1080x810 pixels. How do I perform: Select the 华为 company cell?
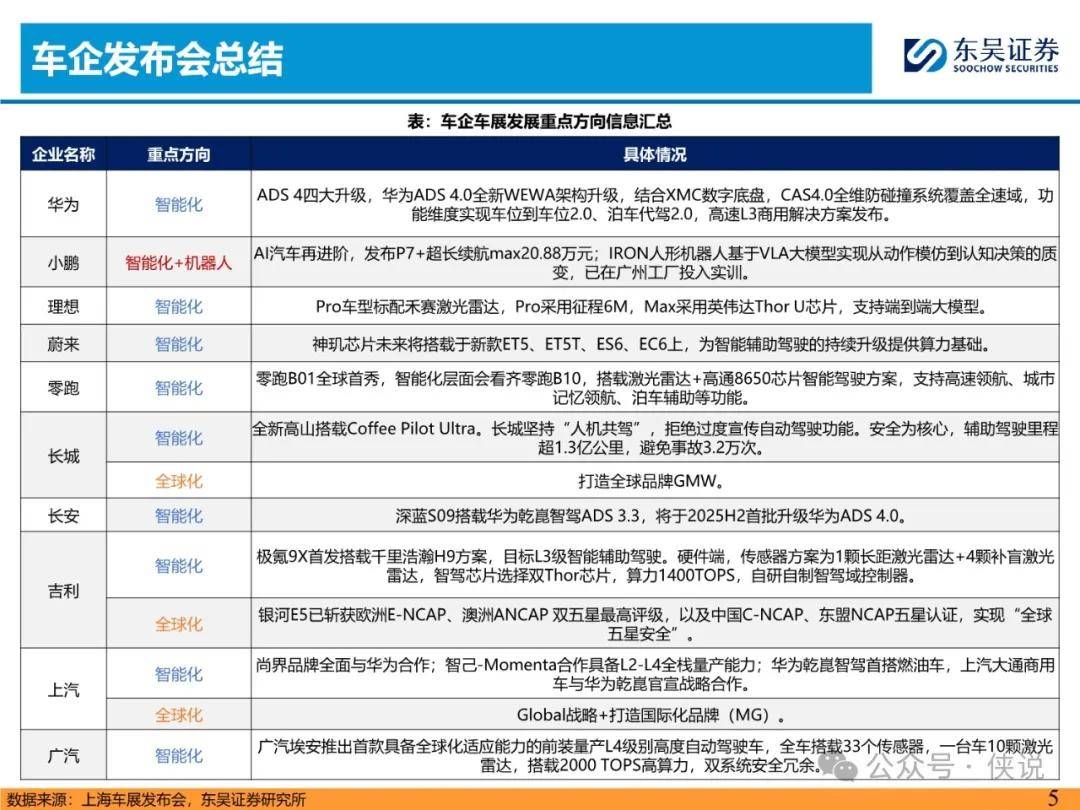click(x=63, y=205)
